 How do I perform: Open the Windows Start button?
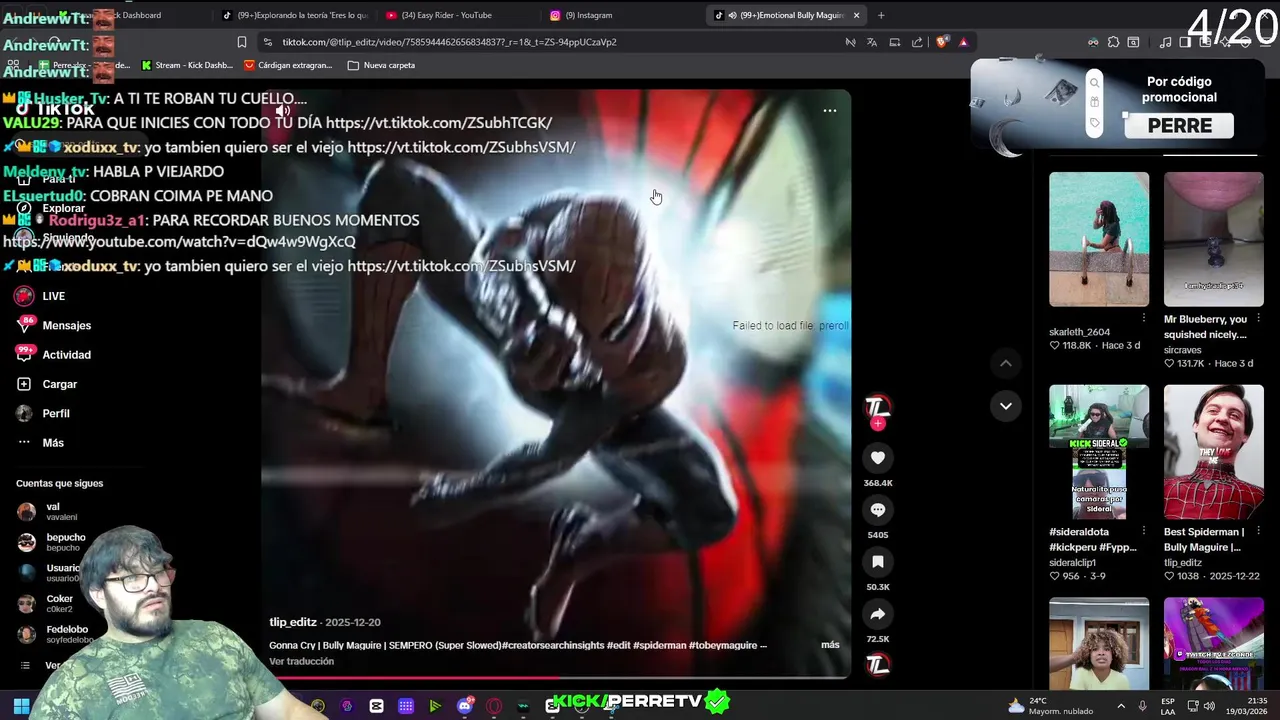click(21, 706)
